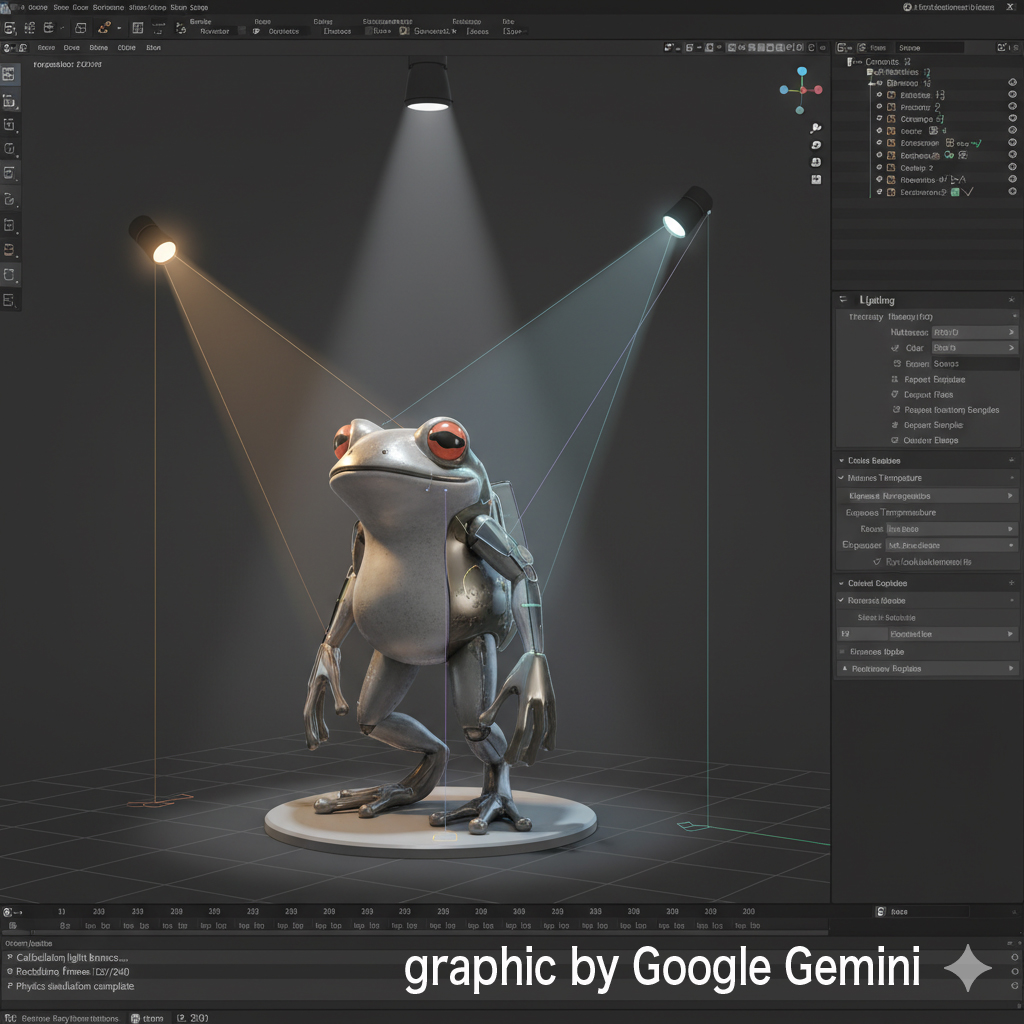The image size is (1024, 1024).
Task: Collapse the Lighting panel header
Action: [843, 300]
